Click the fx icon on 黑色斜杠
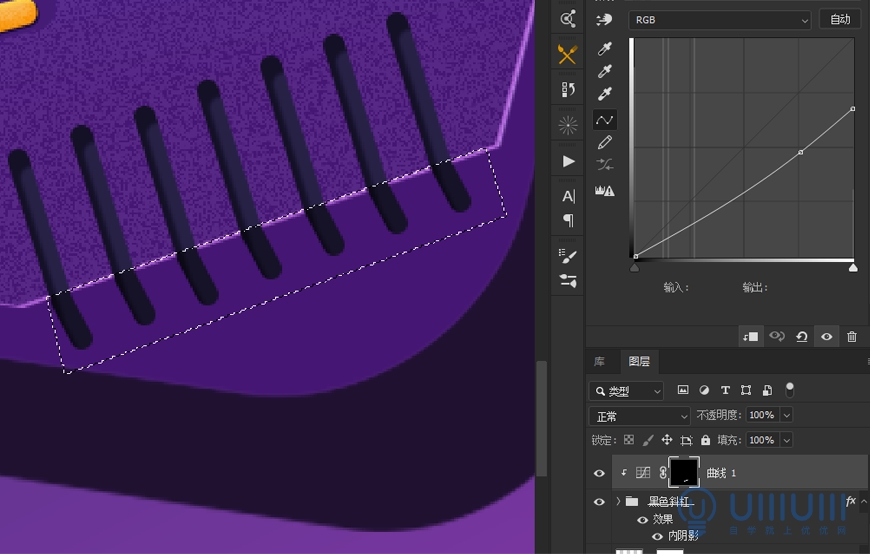This screenshot has width=870, height=554. coord(851,501)
